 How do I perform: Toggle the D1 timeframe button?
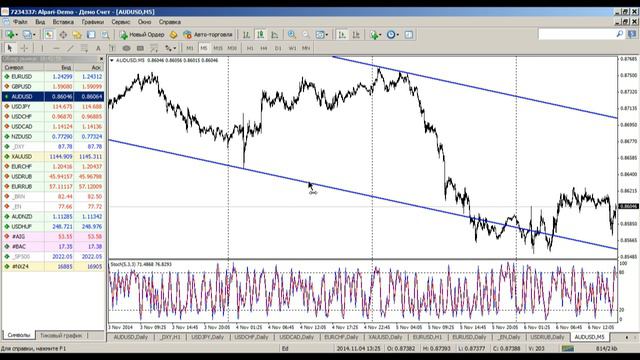pyautogui.click(x=278, y=48)
